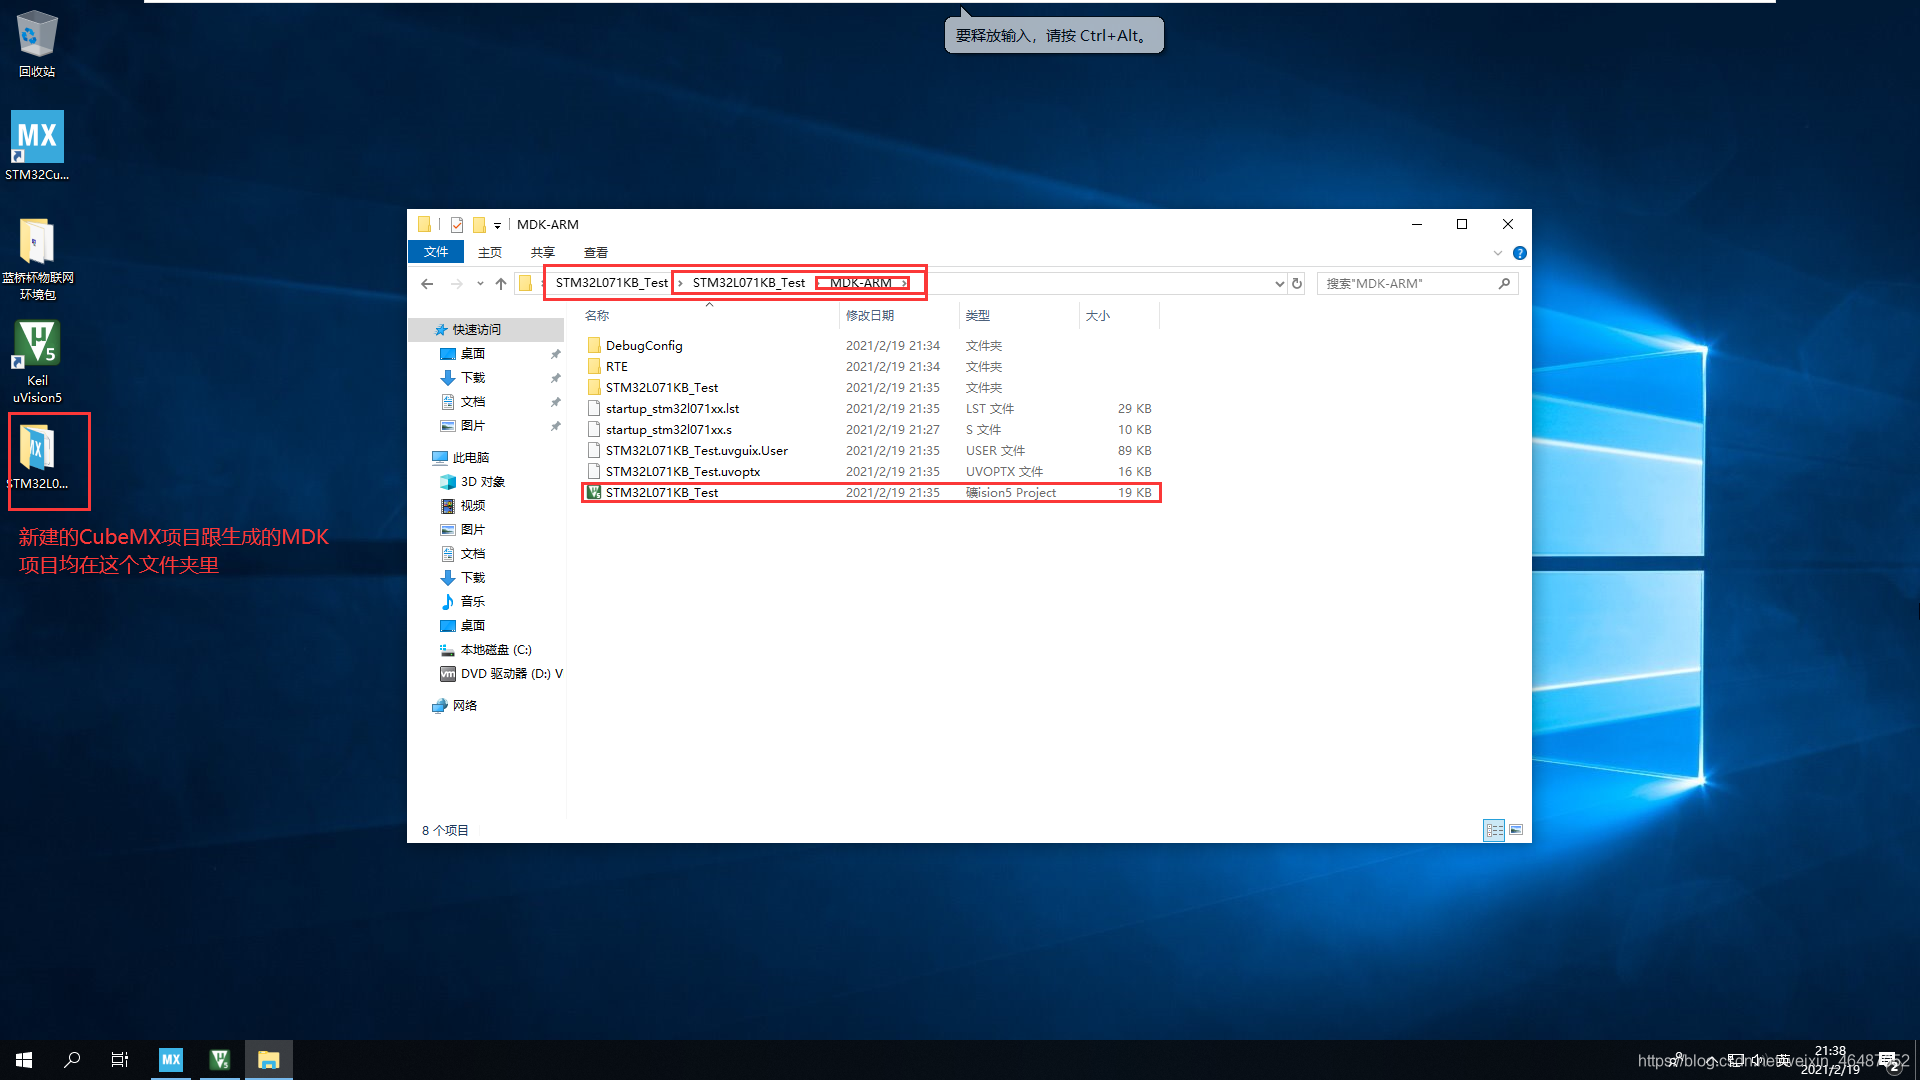Open the STM32CubeMX desktop shortcut icon

point(37,137)
